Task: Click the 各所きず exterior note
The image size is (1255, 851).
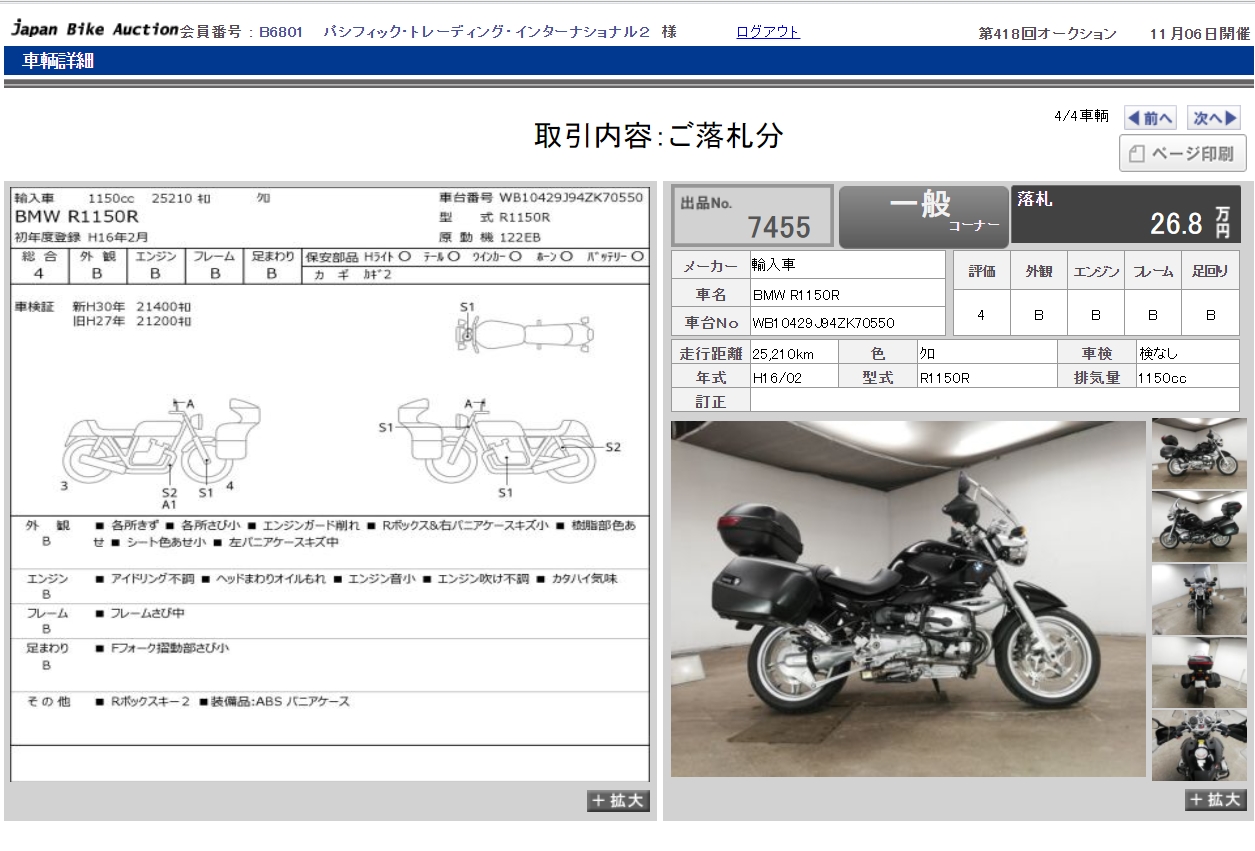Action: (x=126, y=525)
